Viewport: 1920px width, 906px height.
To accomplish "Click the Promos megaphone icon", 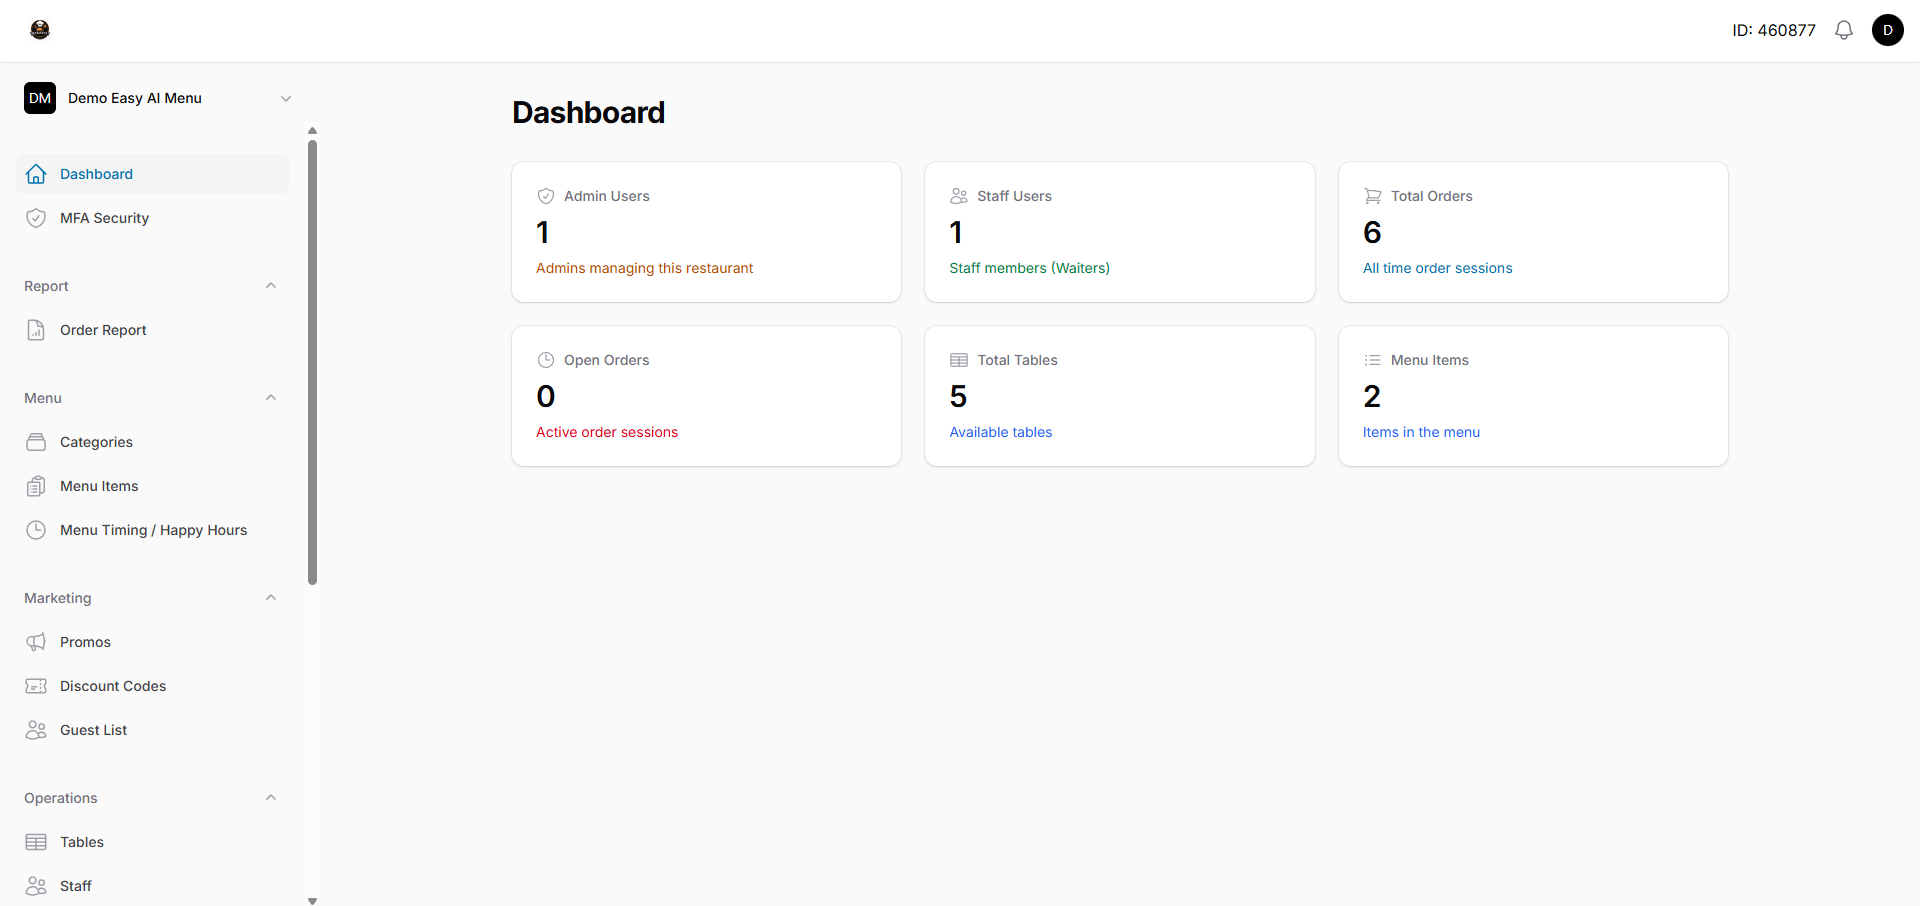I will [x=36, y=642].
